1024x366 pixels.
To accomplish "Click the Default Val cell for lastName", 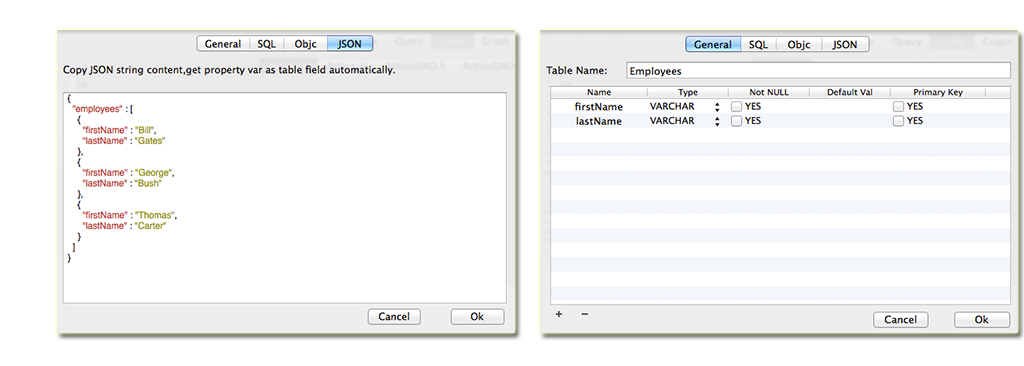I will click(x=850, y=120).
